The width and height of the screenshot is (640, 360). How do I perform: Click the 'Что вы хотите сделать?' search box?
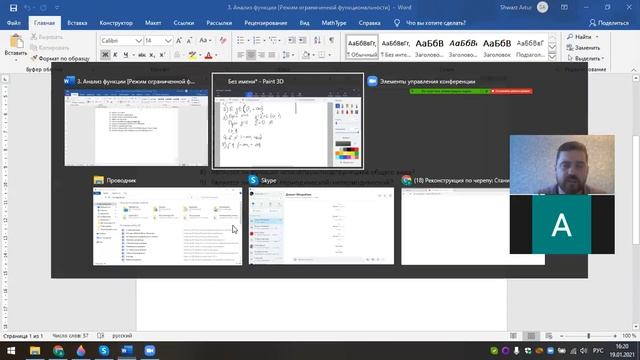tap(436, 23)
